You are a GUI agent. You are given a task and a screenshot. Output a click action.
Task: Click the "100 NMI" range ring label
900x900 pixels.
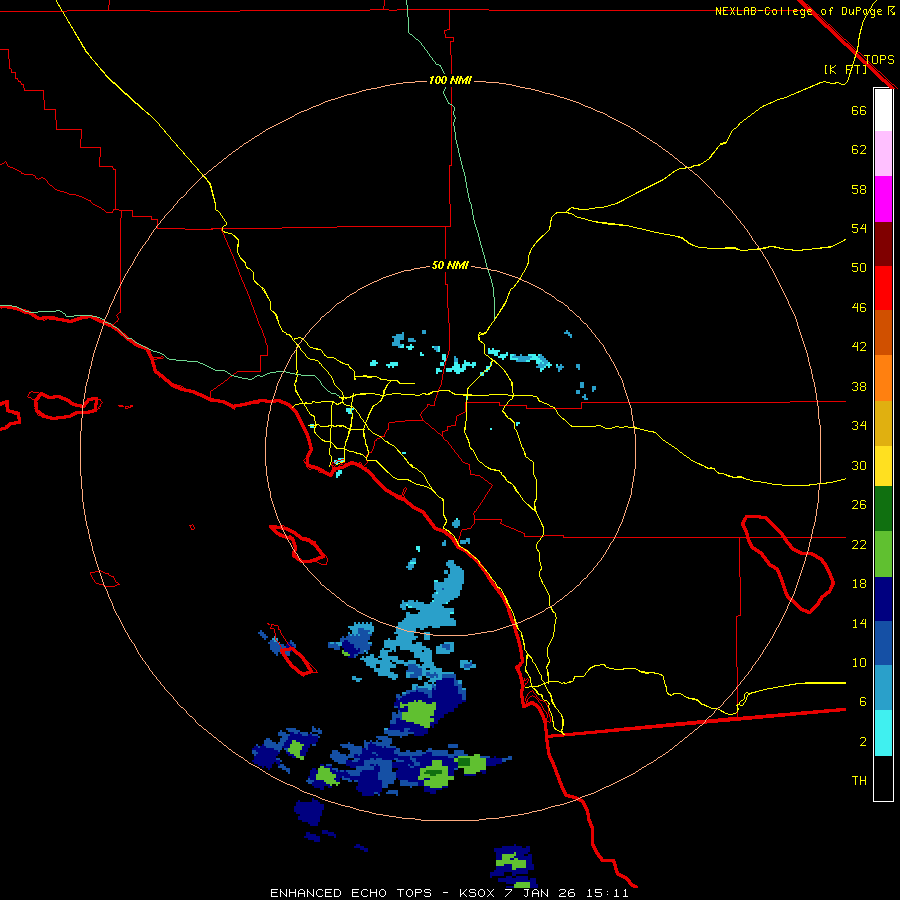[x=450, y=80]
